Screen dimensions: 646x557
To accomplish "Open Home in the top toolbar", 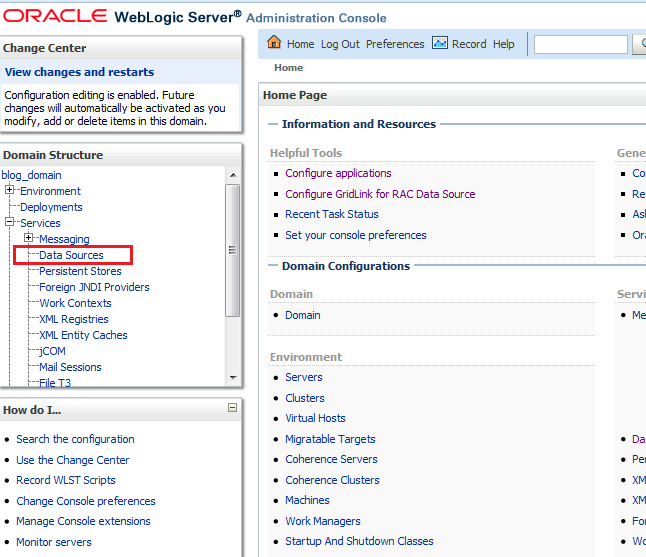I will point(300,44).
